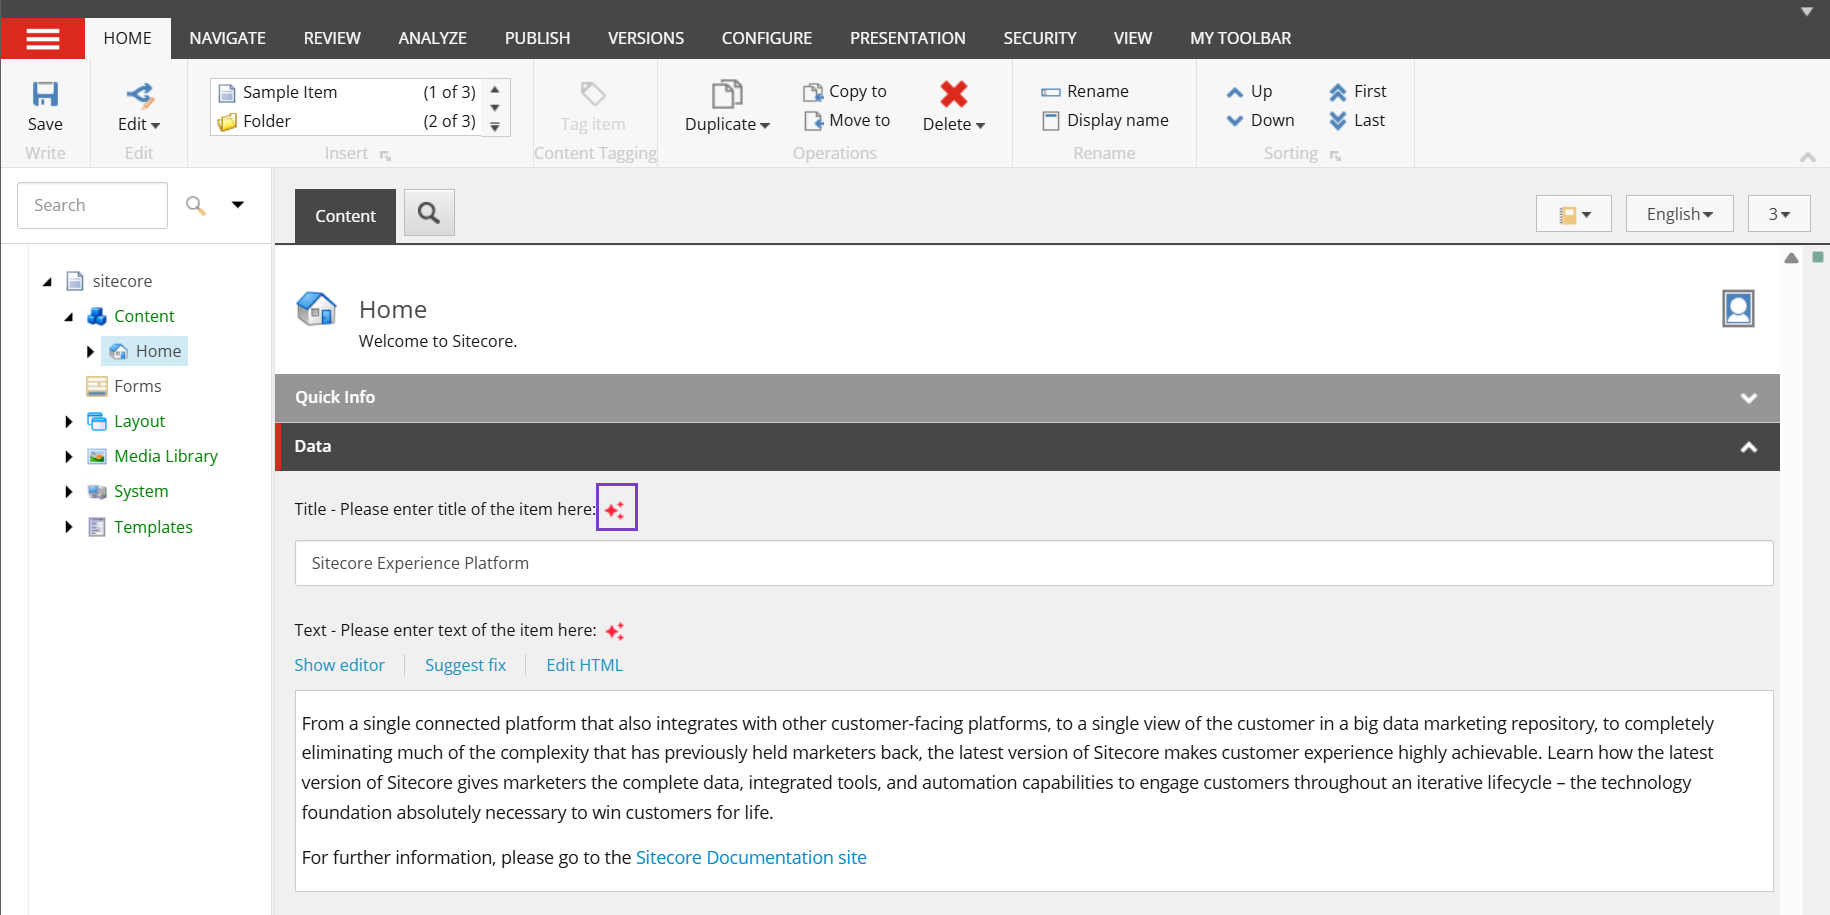Click the Home house icon in header
The image size is (1830, 915).
point(317,308)
